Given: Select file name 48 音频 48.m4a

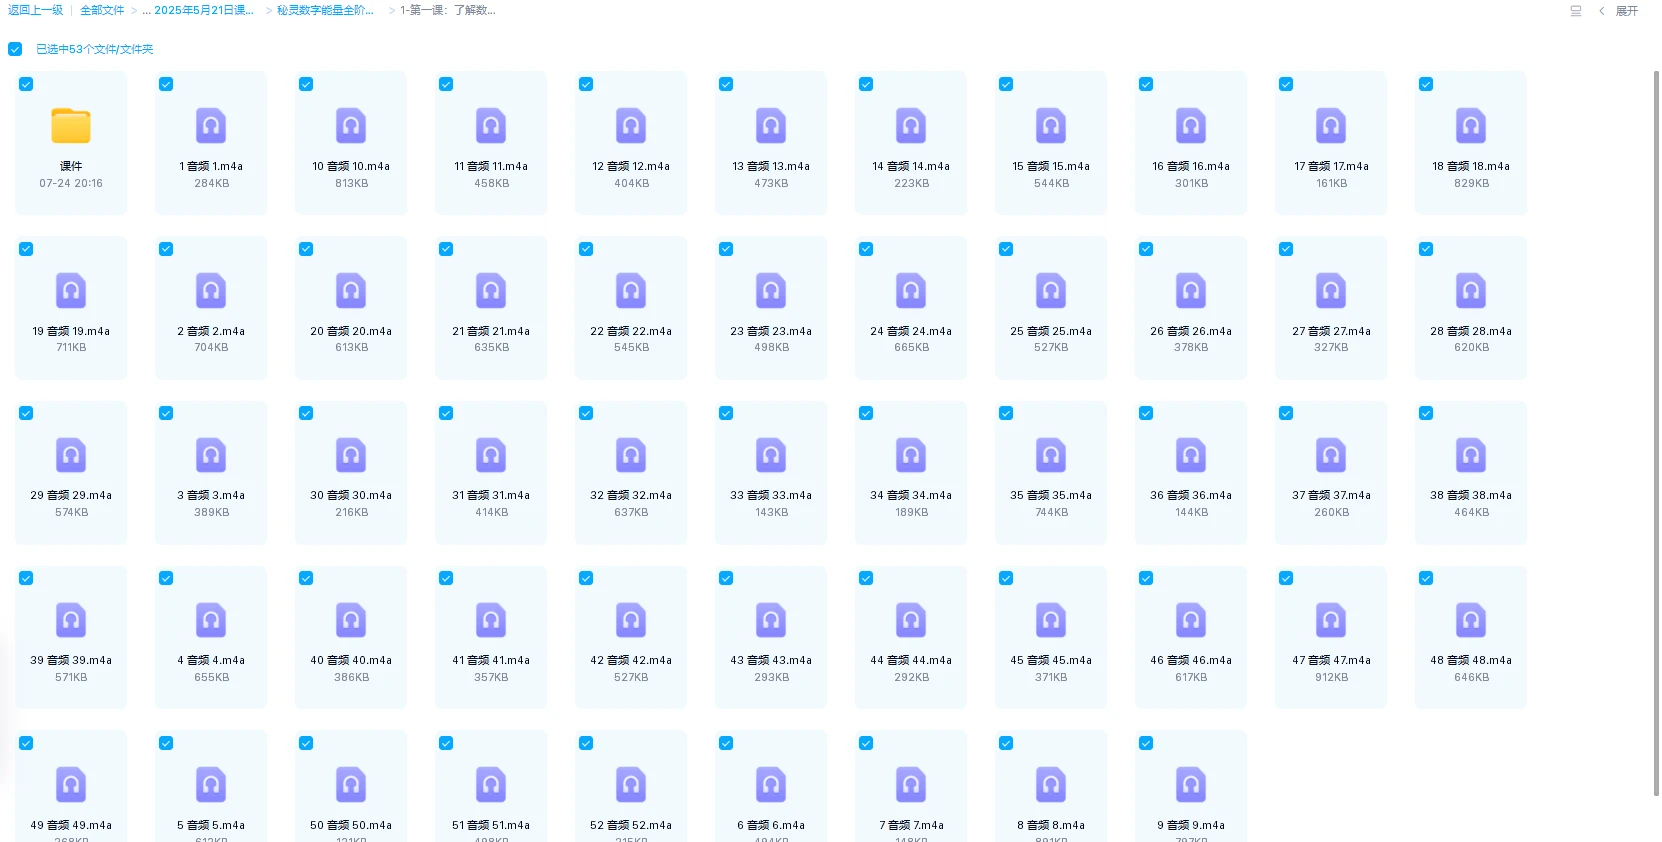Looking at the screenshot, I should 1471,660.
